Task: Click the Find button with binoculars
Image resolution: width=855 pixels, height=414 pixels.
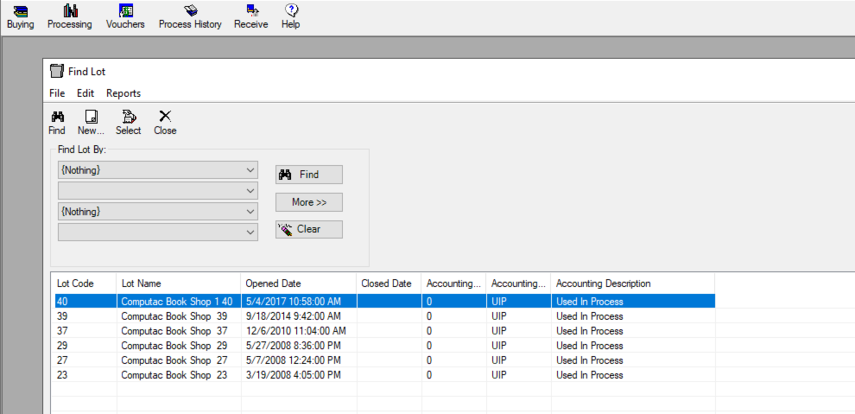Action: click(x=309, y=175)
